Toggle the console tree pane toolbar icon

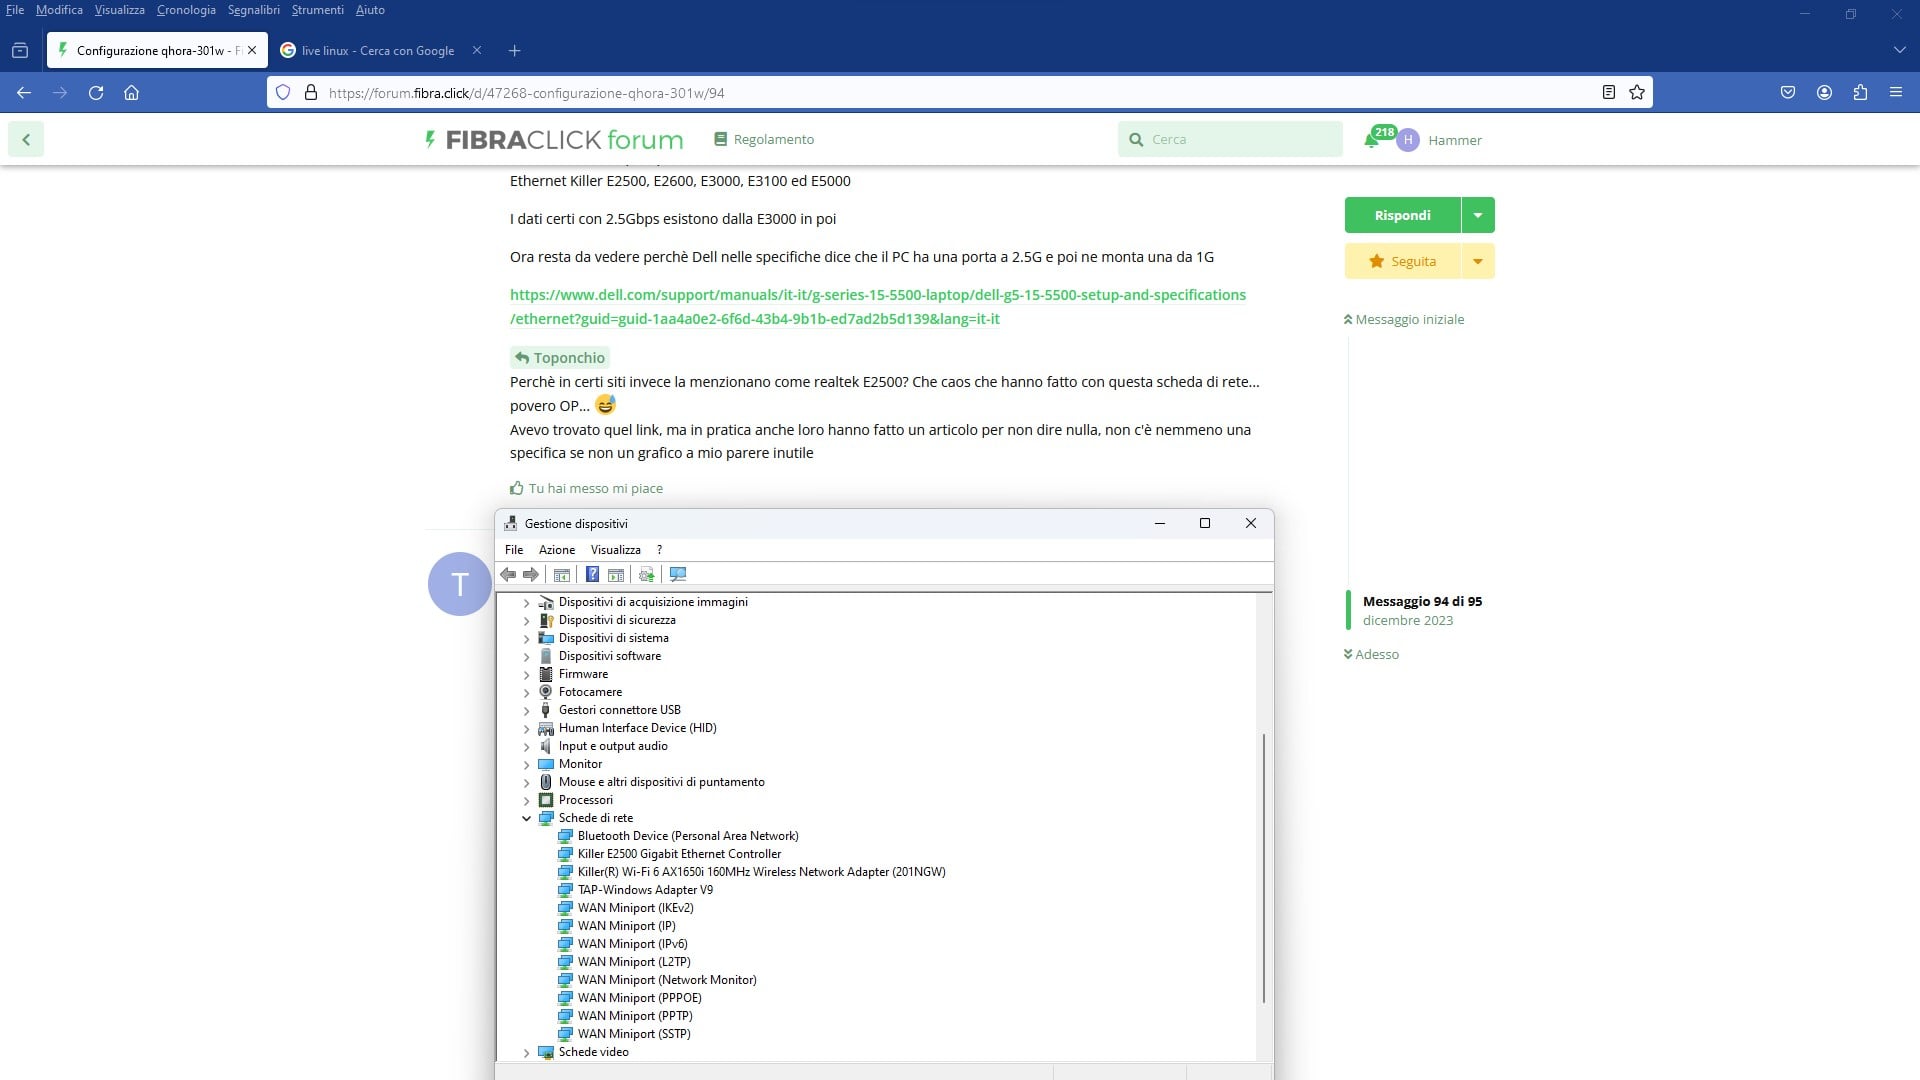562,574
